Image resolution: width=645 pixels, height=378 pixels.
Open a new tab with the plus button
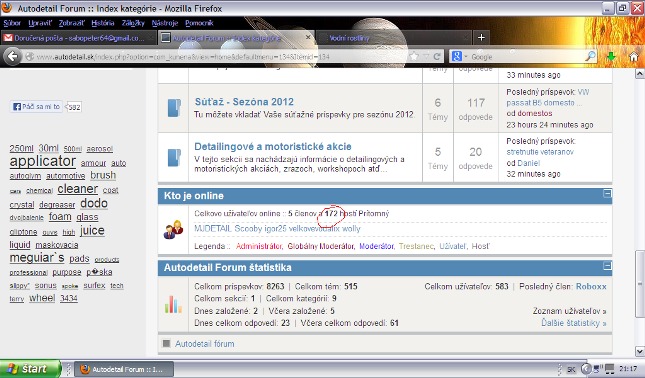(481, 38)
